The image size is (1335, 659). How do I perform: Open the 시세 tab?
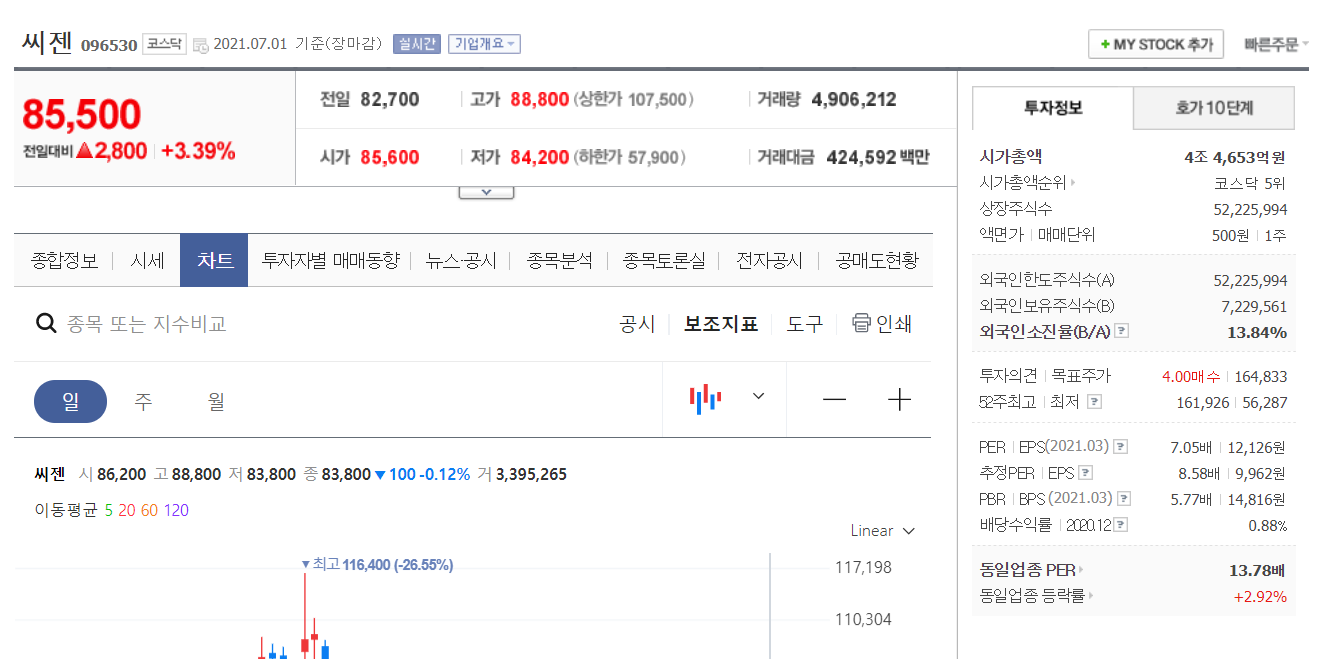[x=147, y=261]
